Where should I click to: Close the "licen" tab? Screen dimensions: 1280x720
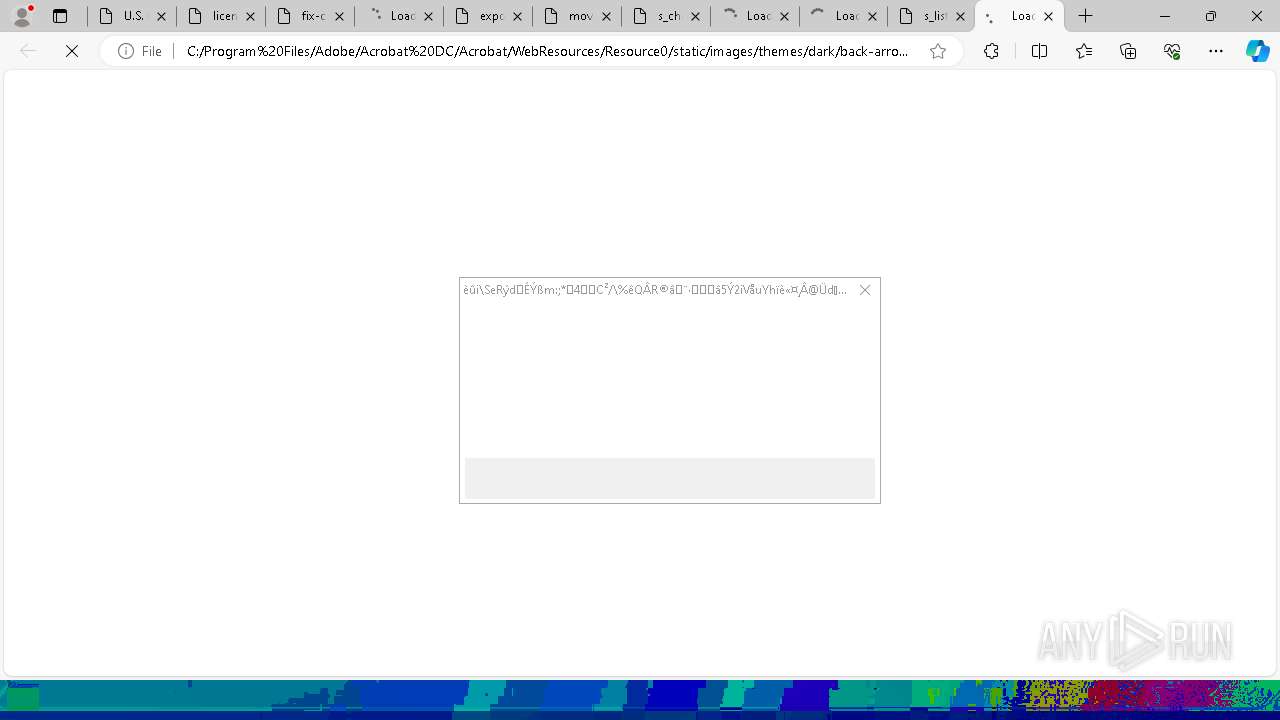(251, 16)
